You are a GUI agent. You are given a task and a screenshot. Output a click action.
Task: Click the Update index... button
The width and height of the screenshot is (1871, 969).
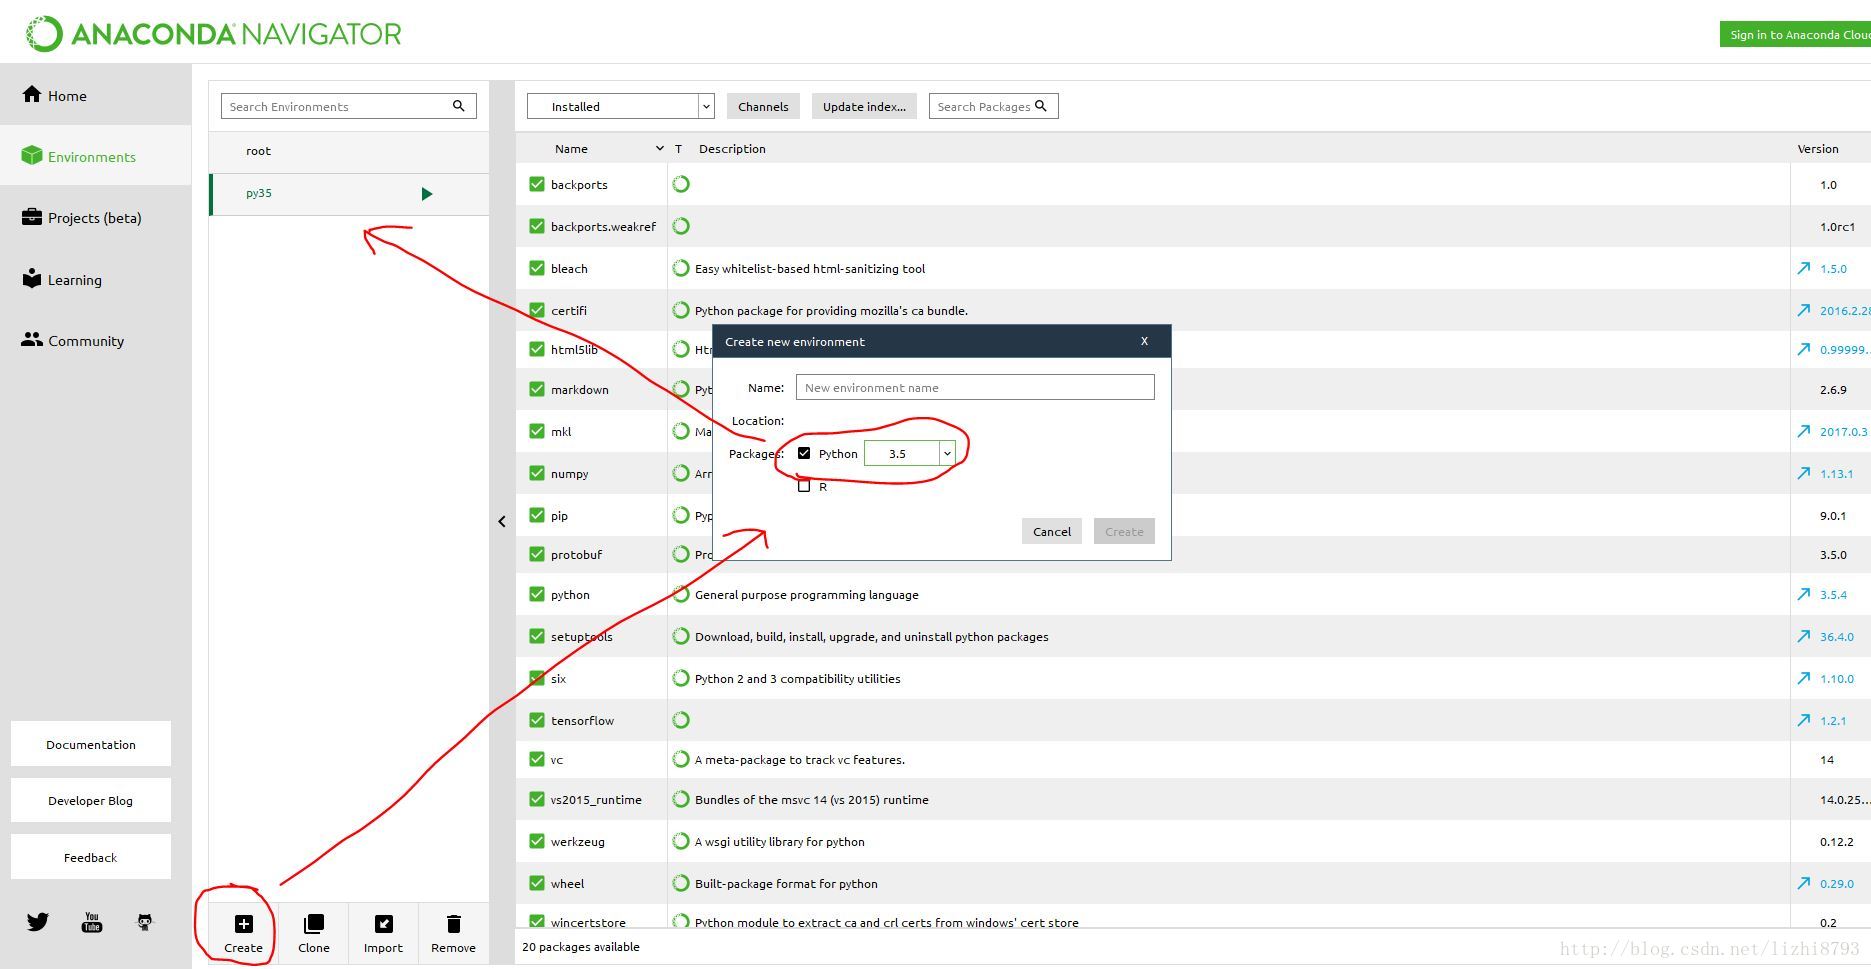point(864,106)
